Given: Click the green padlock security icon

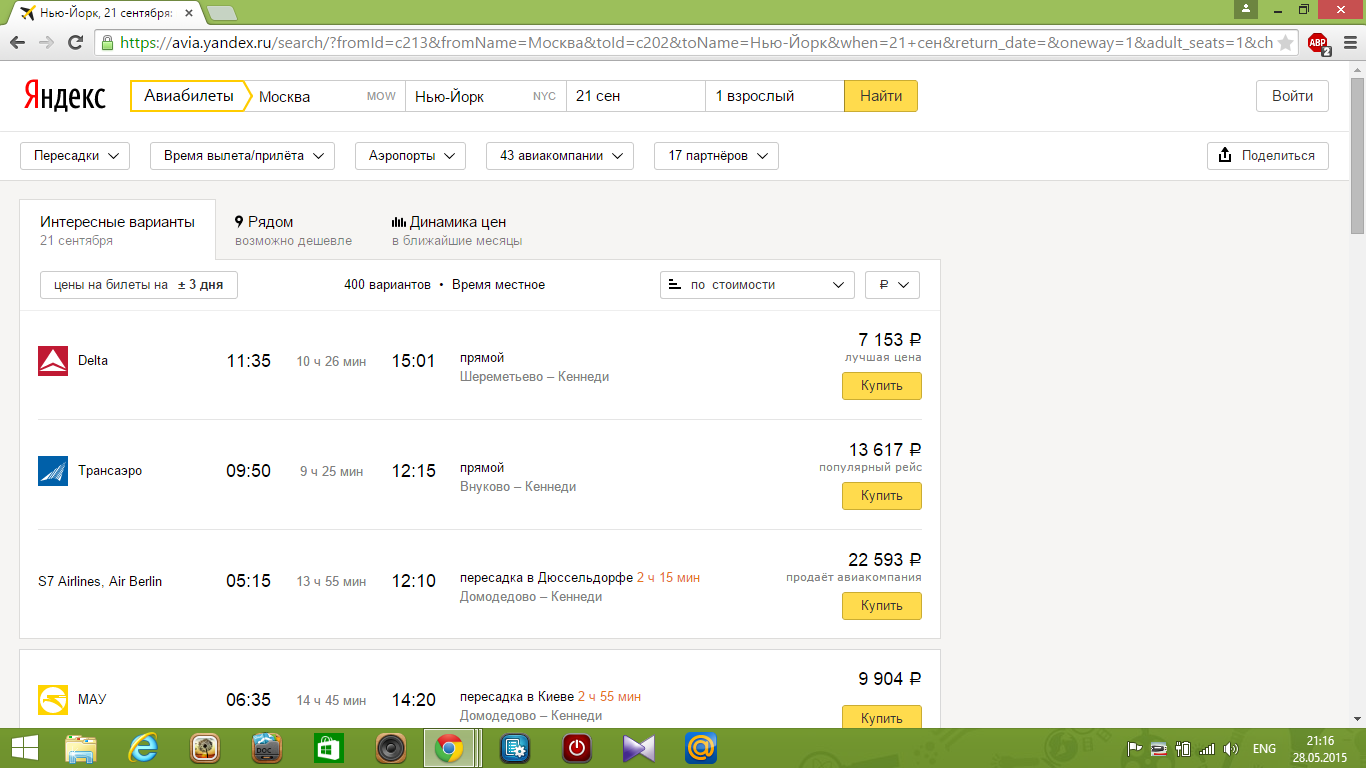Looking at the screenshot, I should point(108,43).
